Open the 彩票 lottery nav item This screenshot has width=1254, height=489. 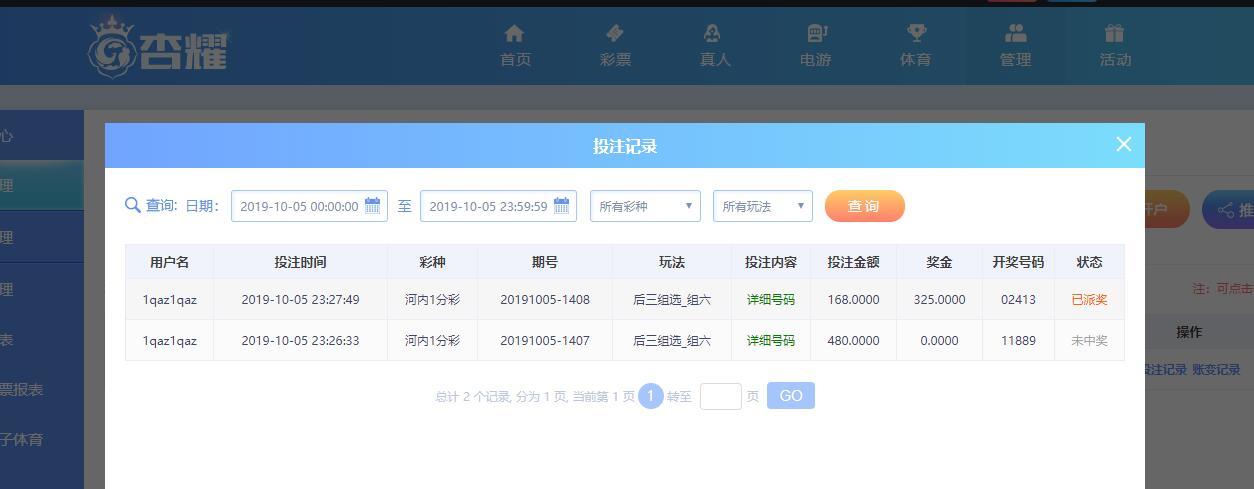615,46
